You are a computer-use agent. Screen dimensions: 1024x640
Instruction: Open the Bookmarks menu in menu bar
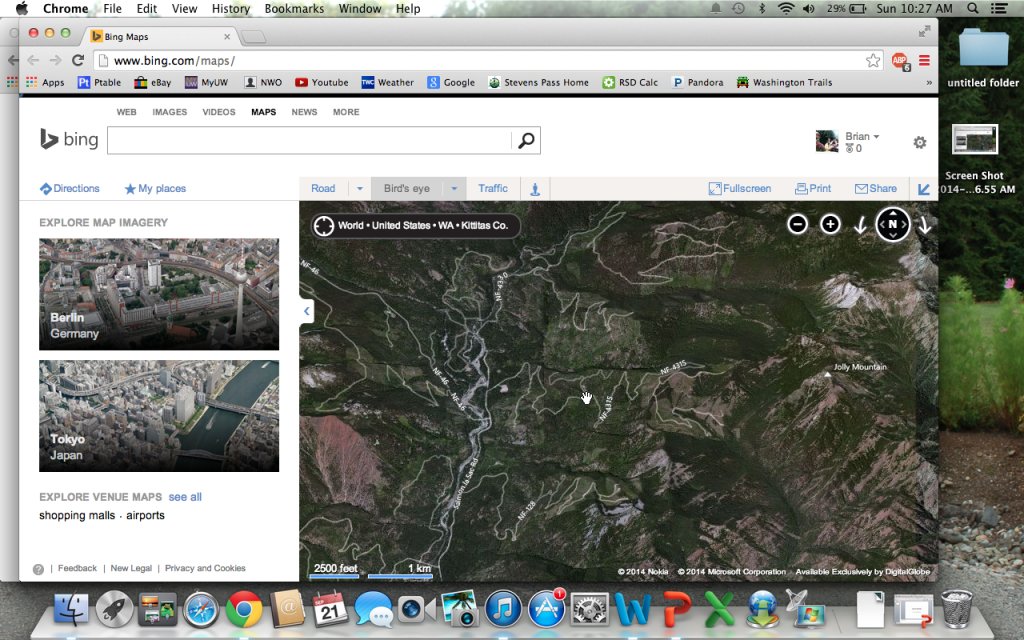point(294,8)
